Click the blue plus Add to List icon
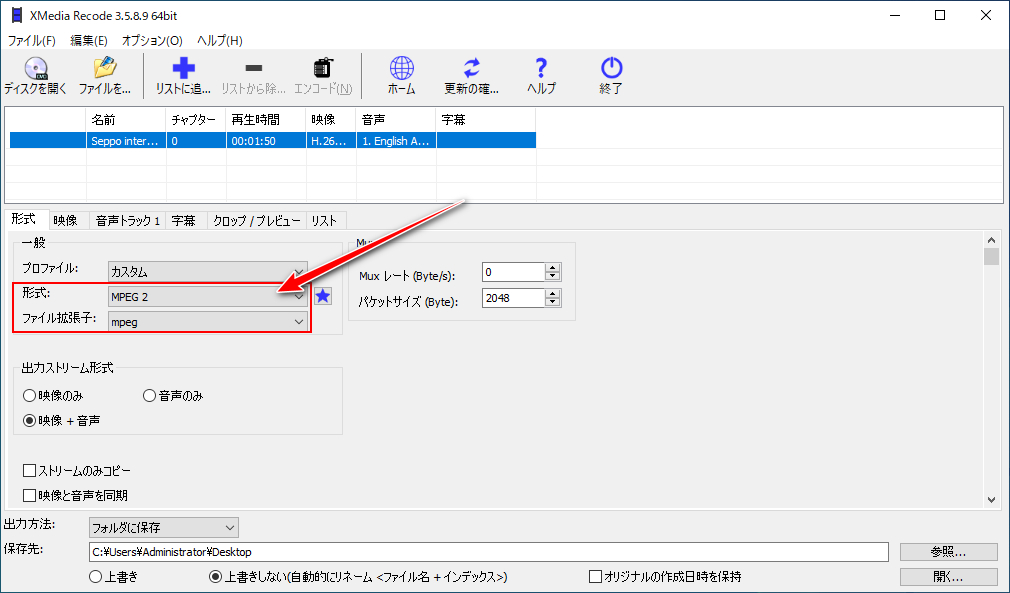This screenshot has height=593, width=1010. (x=183, y=69)
